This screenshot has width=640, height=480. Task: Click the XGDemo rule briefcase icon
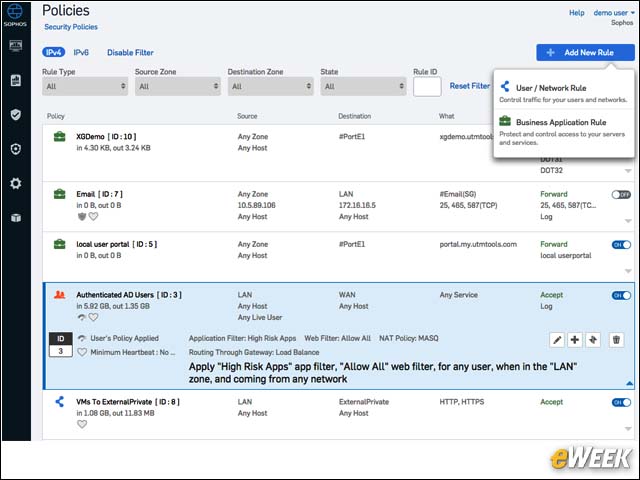tap(60, 137)
